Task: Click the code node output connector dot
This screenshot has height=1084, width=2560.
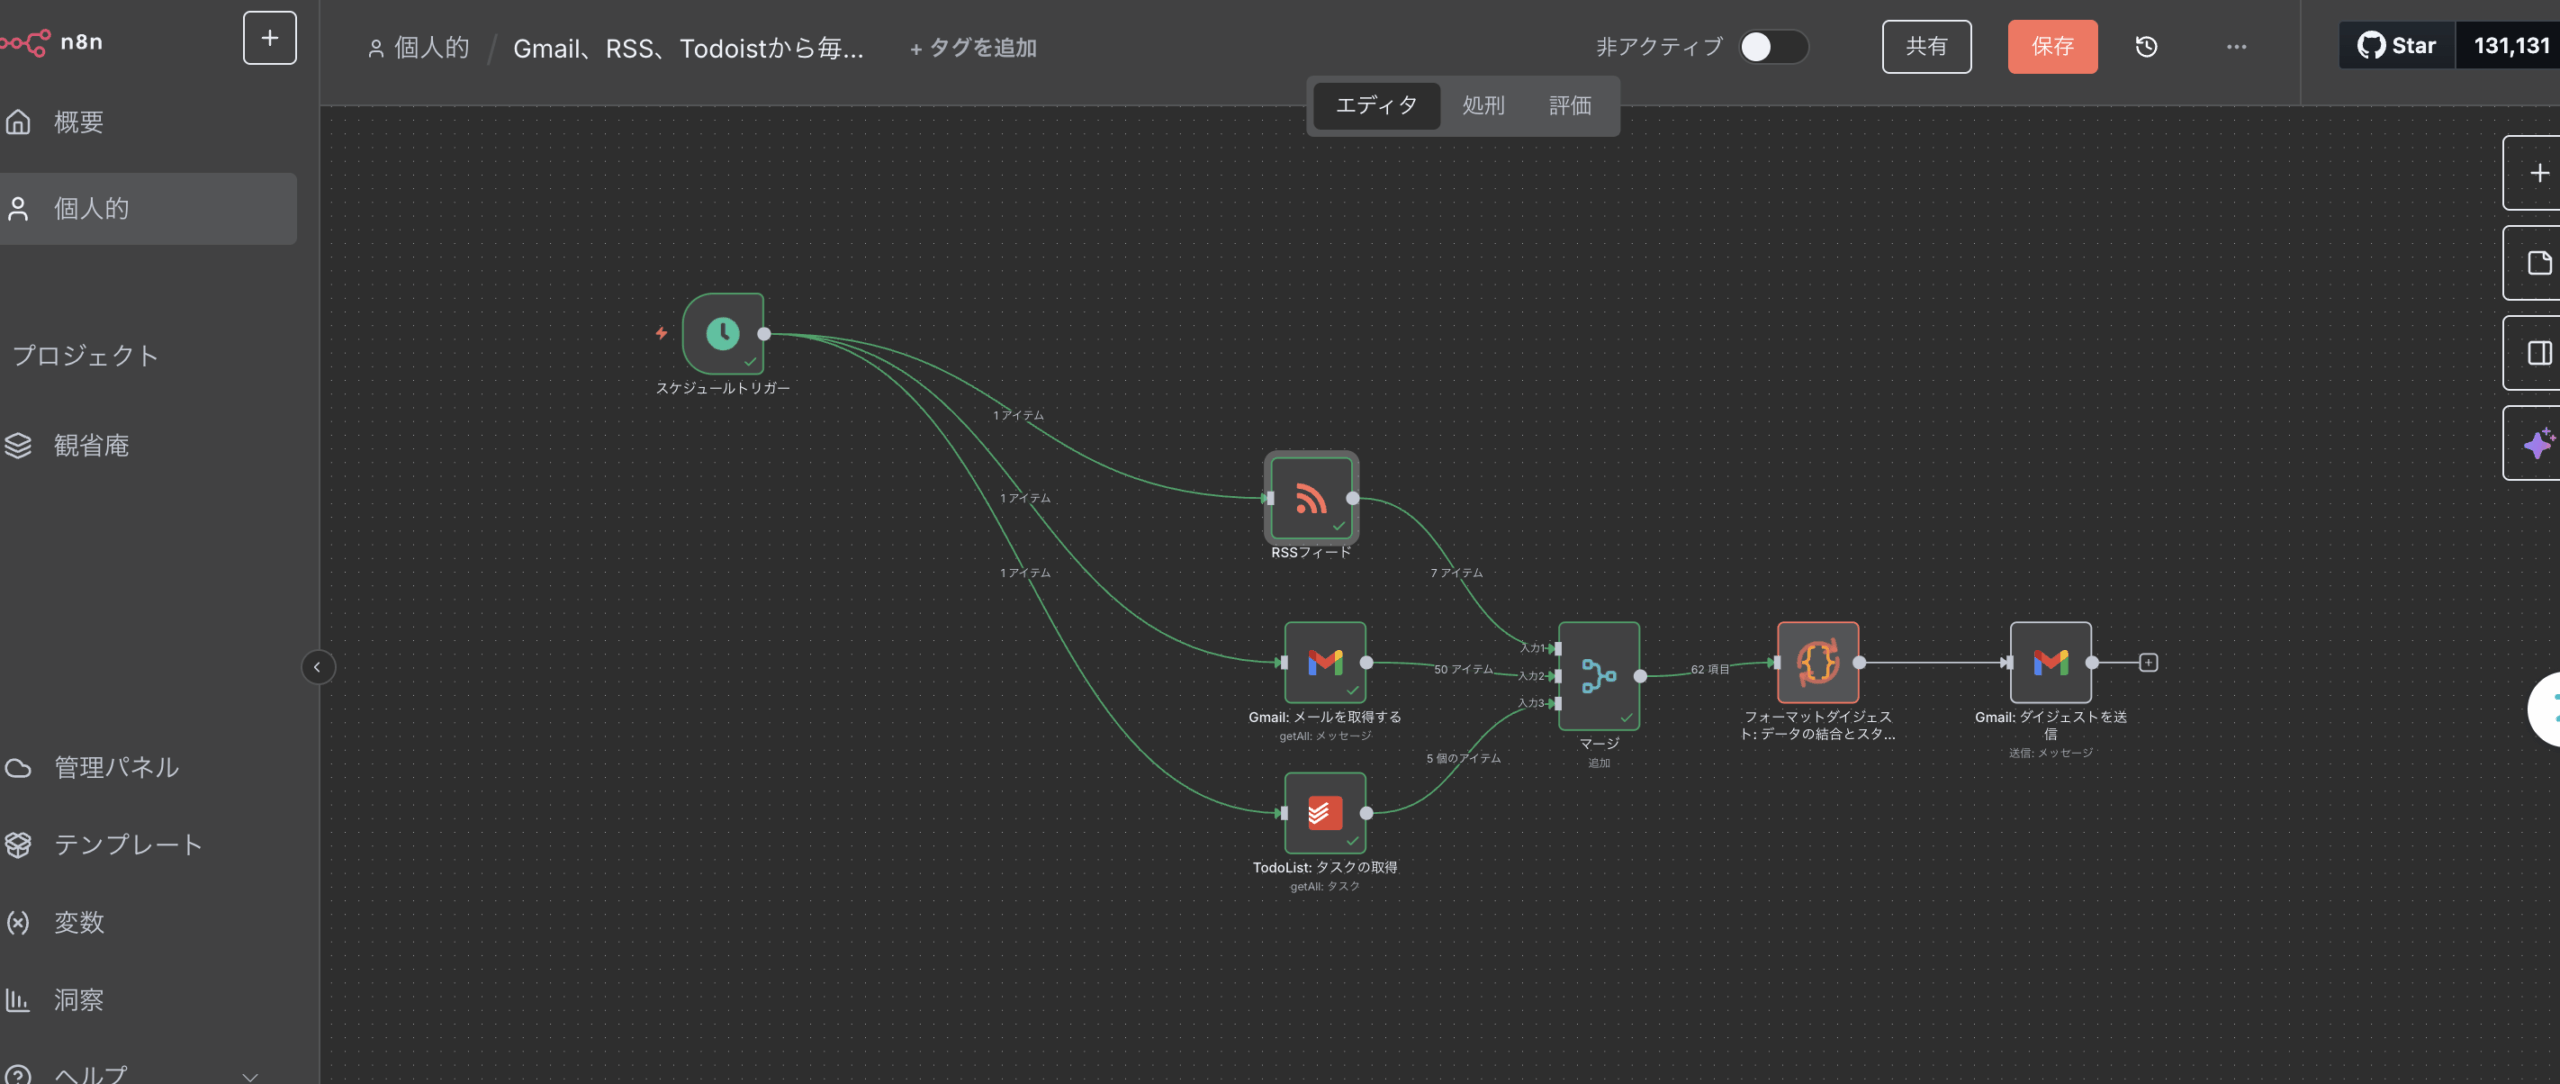Action: pos(1859,662)
